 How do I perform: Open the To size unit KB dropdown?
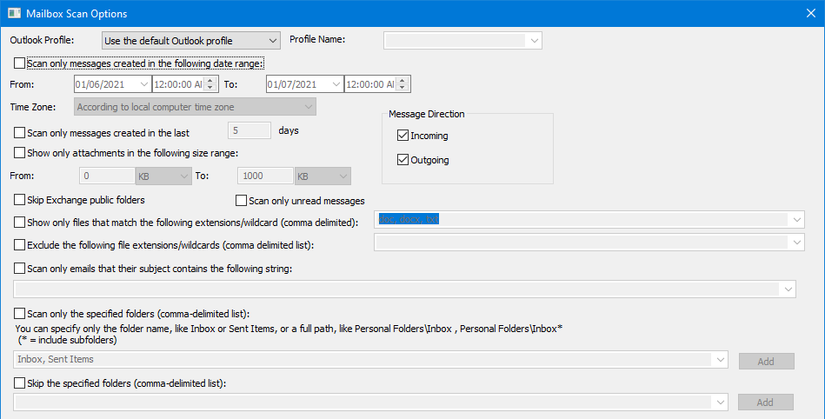(323, 176)
